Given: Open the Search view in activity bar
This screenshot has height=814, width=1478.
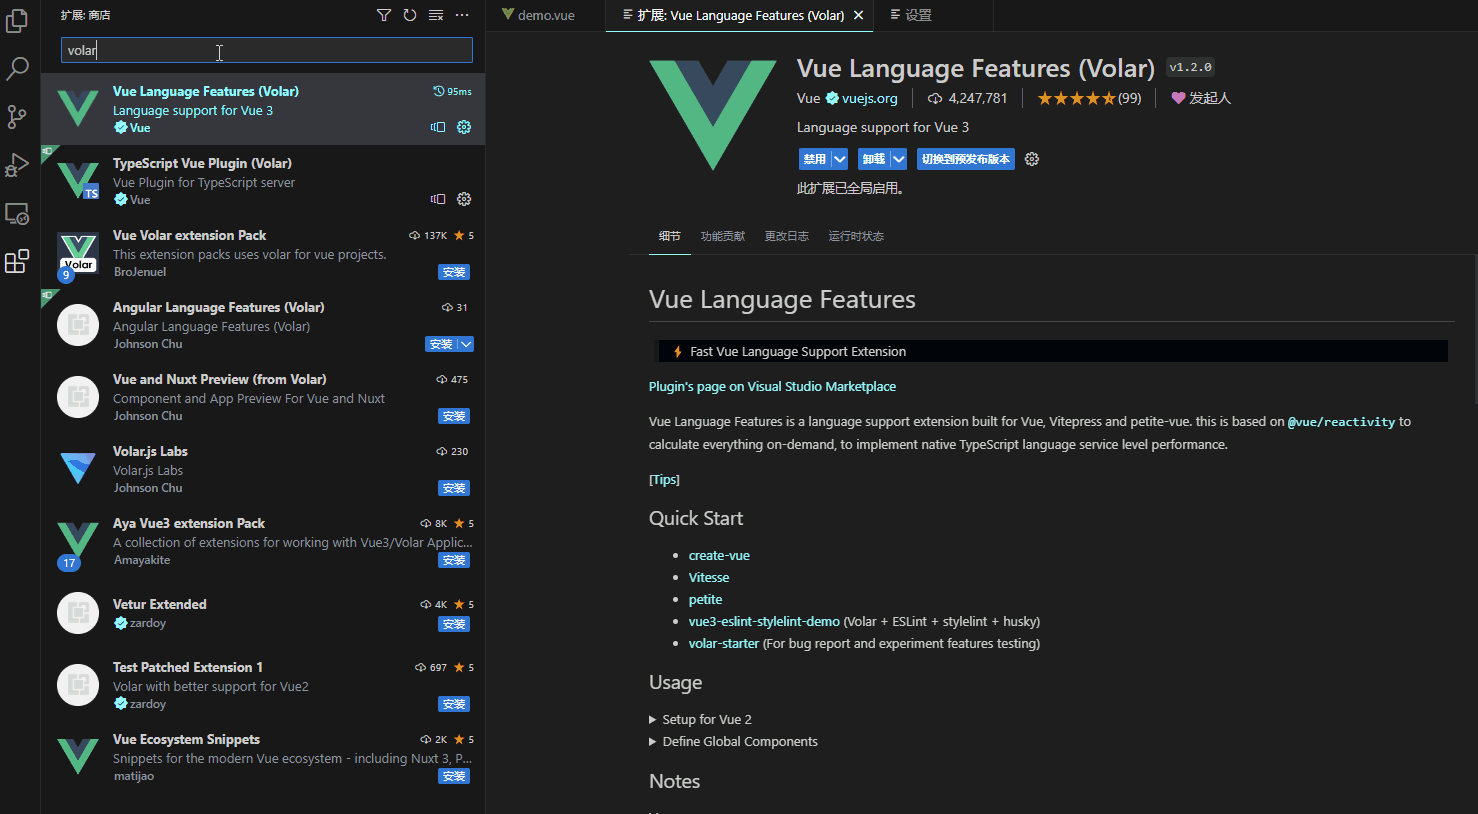Looking at the screenshot, I should pos(17,68).
